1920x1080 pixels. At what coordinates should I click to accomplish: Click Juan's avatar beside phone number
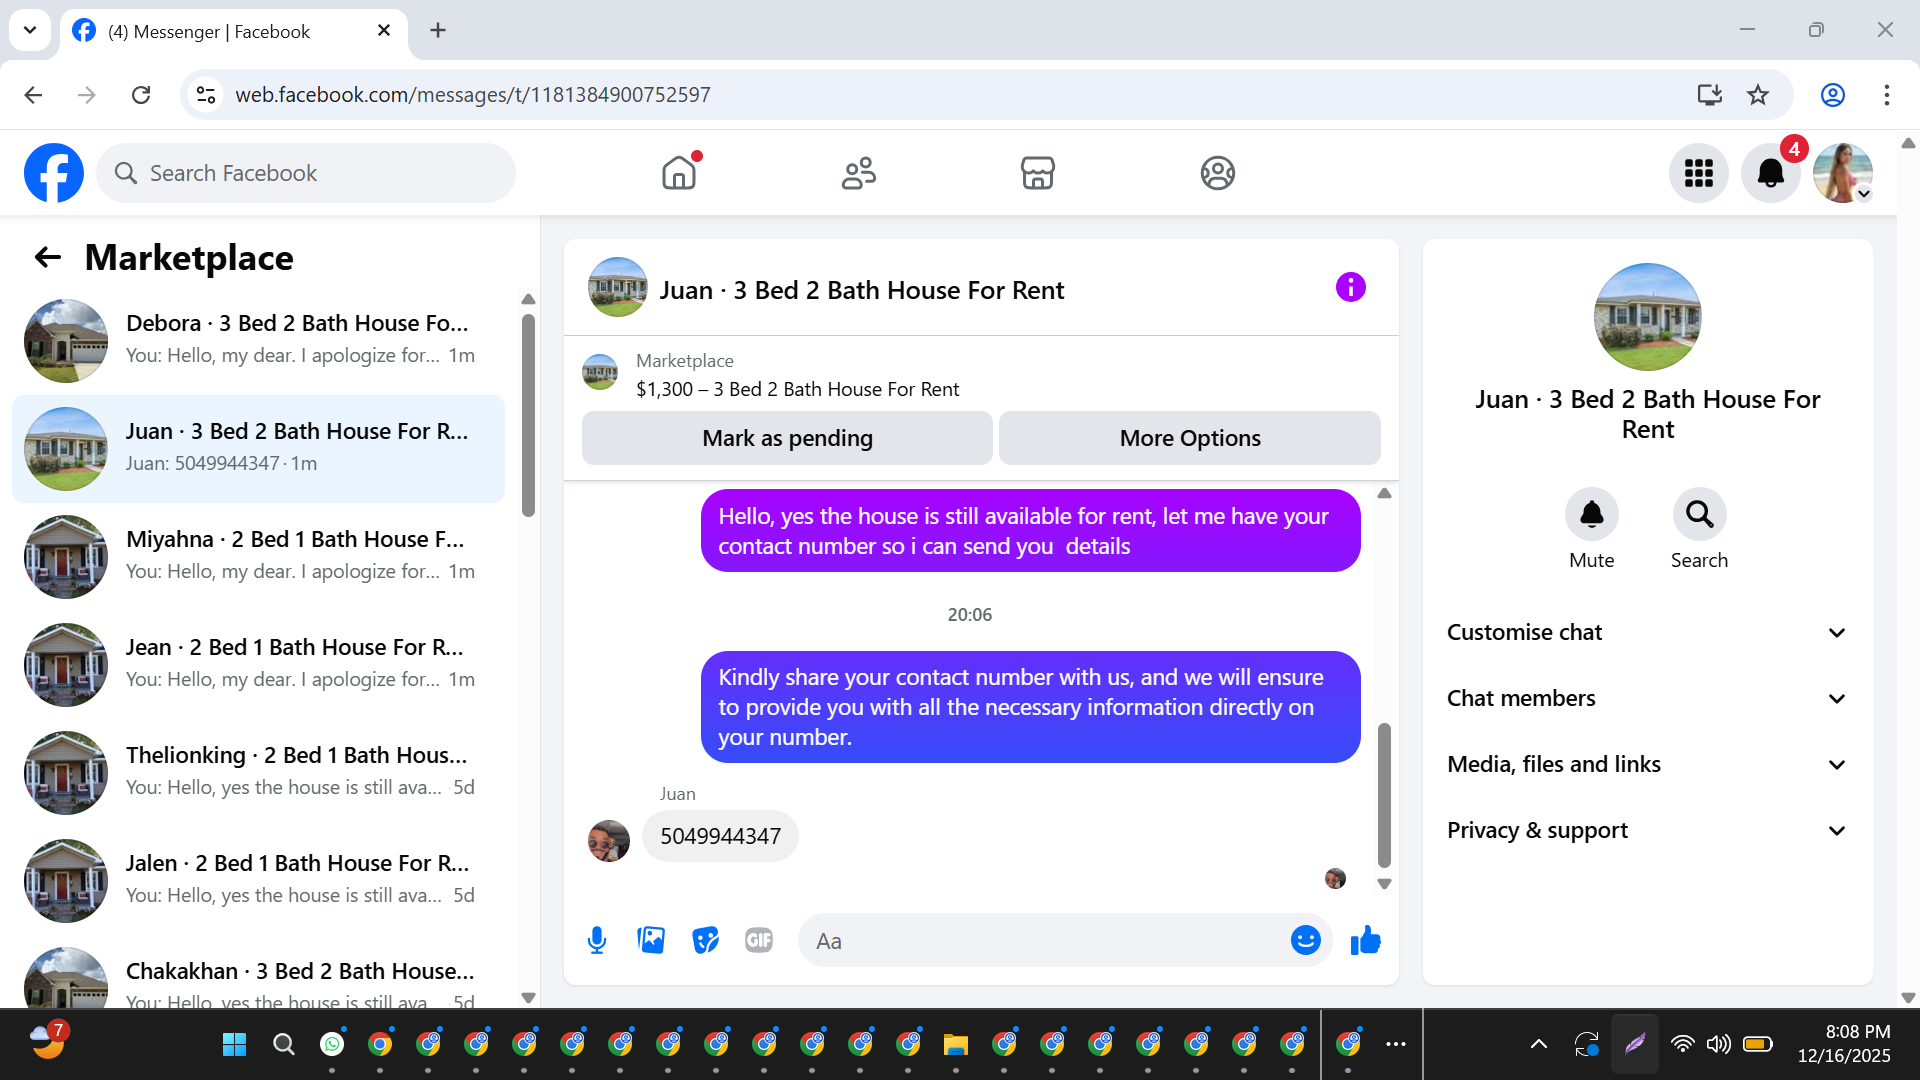point(609,841)
